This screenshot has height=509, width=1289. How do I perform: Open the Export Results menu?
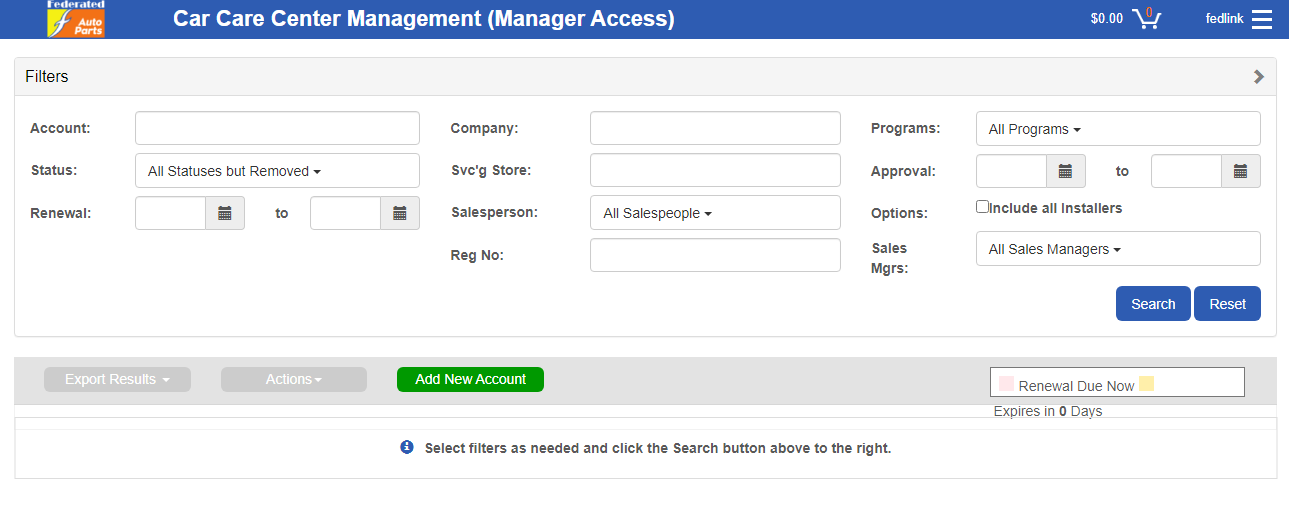pyautogui.click(x=117, y=380)
